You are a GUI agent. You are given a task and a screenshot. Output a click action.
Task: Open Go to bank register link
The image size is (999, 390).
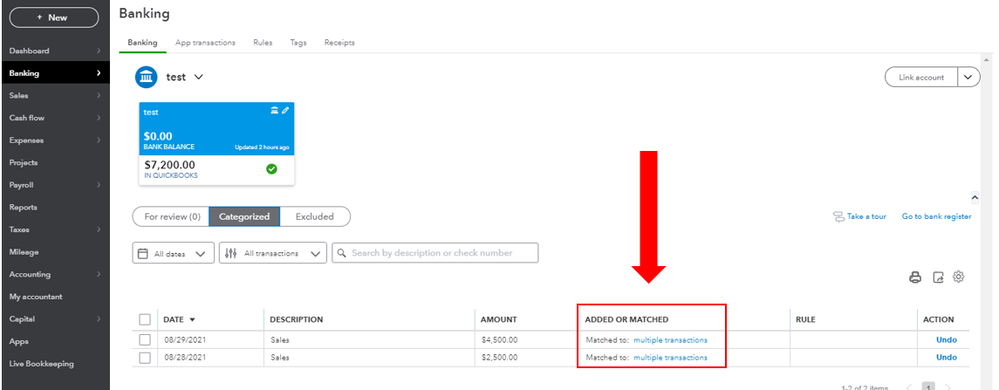[937, 217]
